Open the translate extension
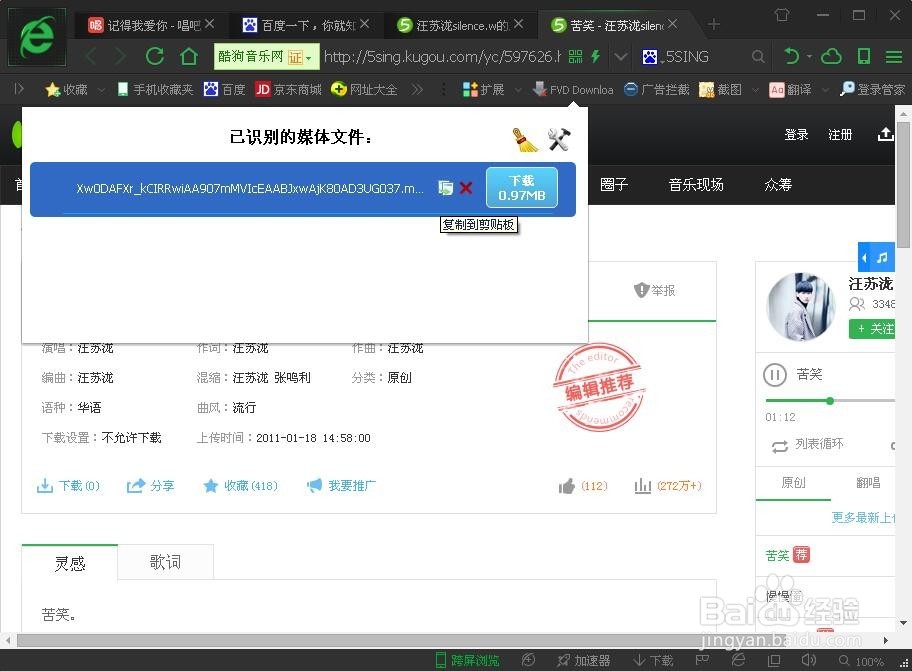 click(790, 90)
